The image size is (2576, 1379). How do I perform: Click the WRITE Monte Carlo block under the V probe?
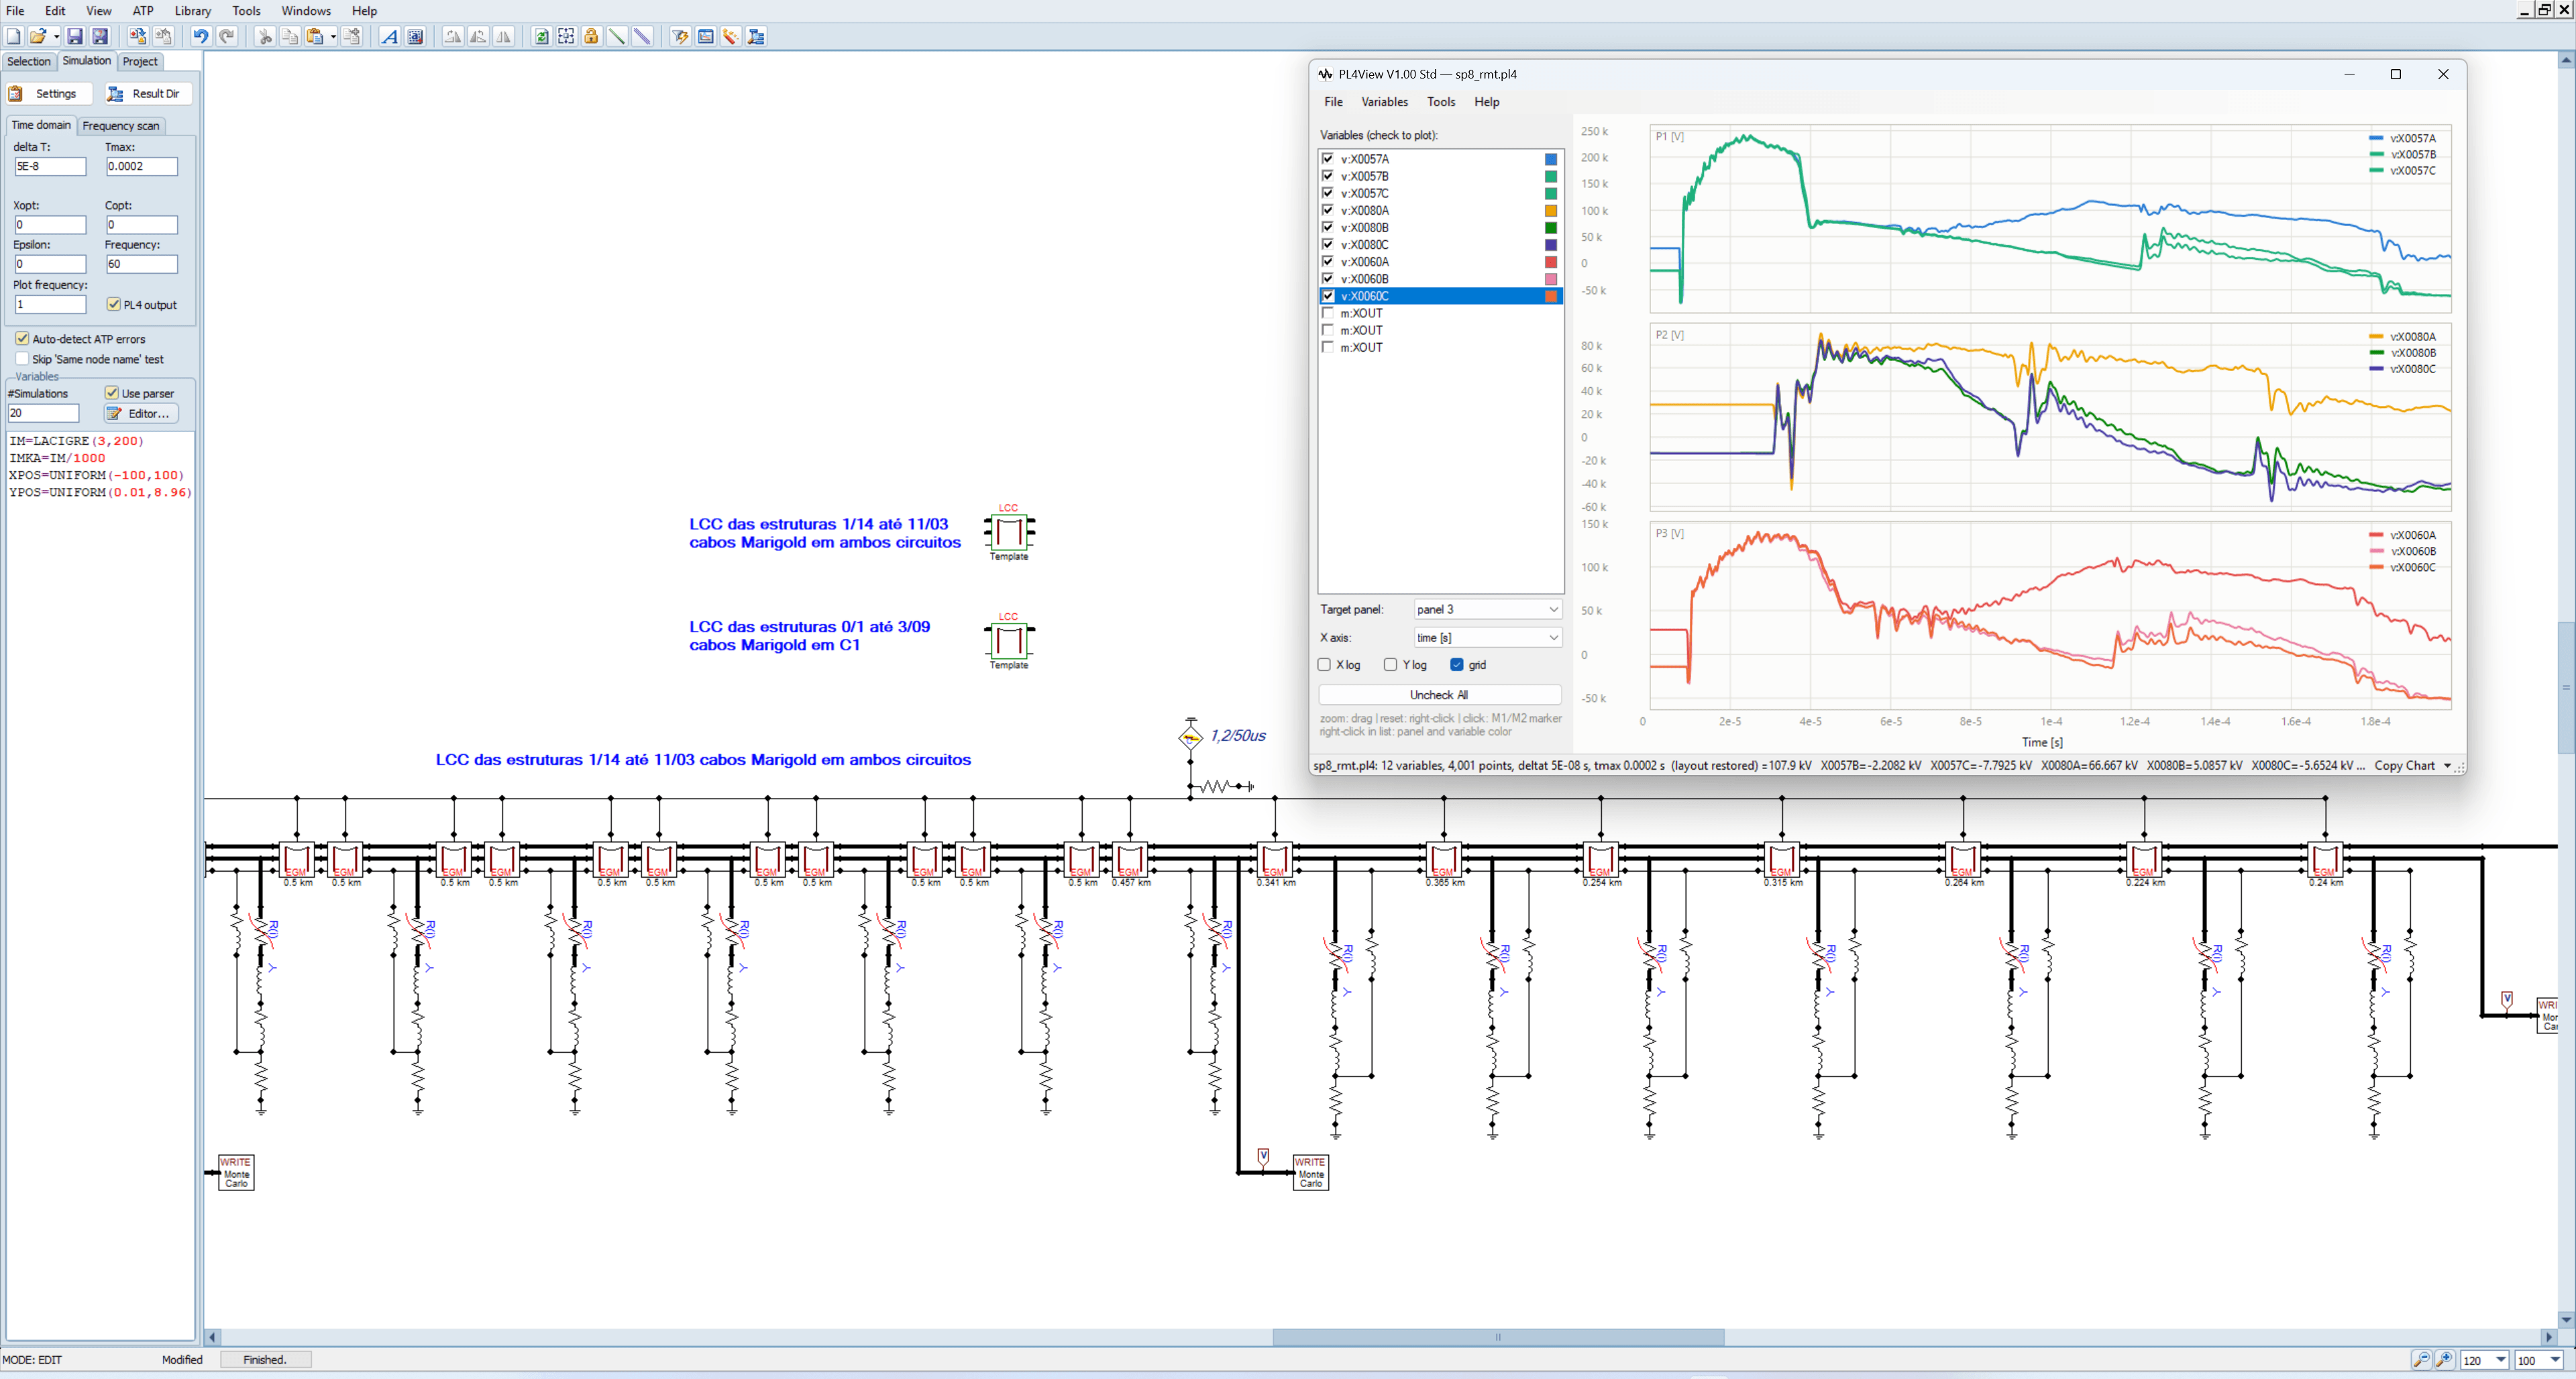pos(1310,1172)
